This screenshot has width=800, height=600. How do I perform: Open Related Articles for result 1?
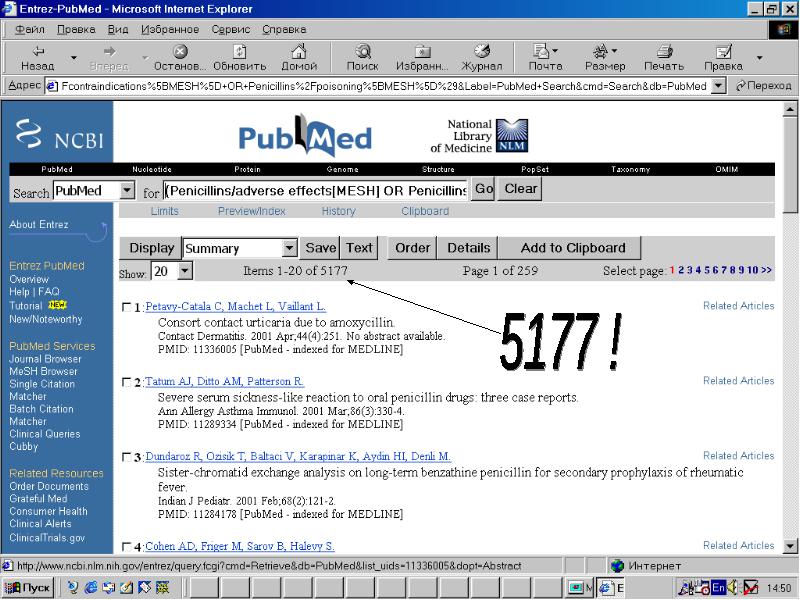738,306
